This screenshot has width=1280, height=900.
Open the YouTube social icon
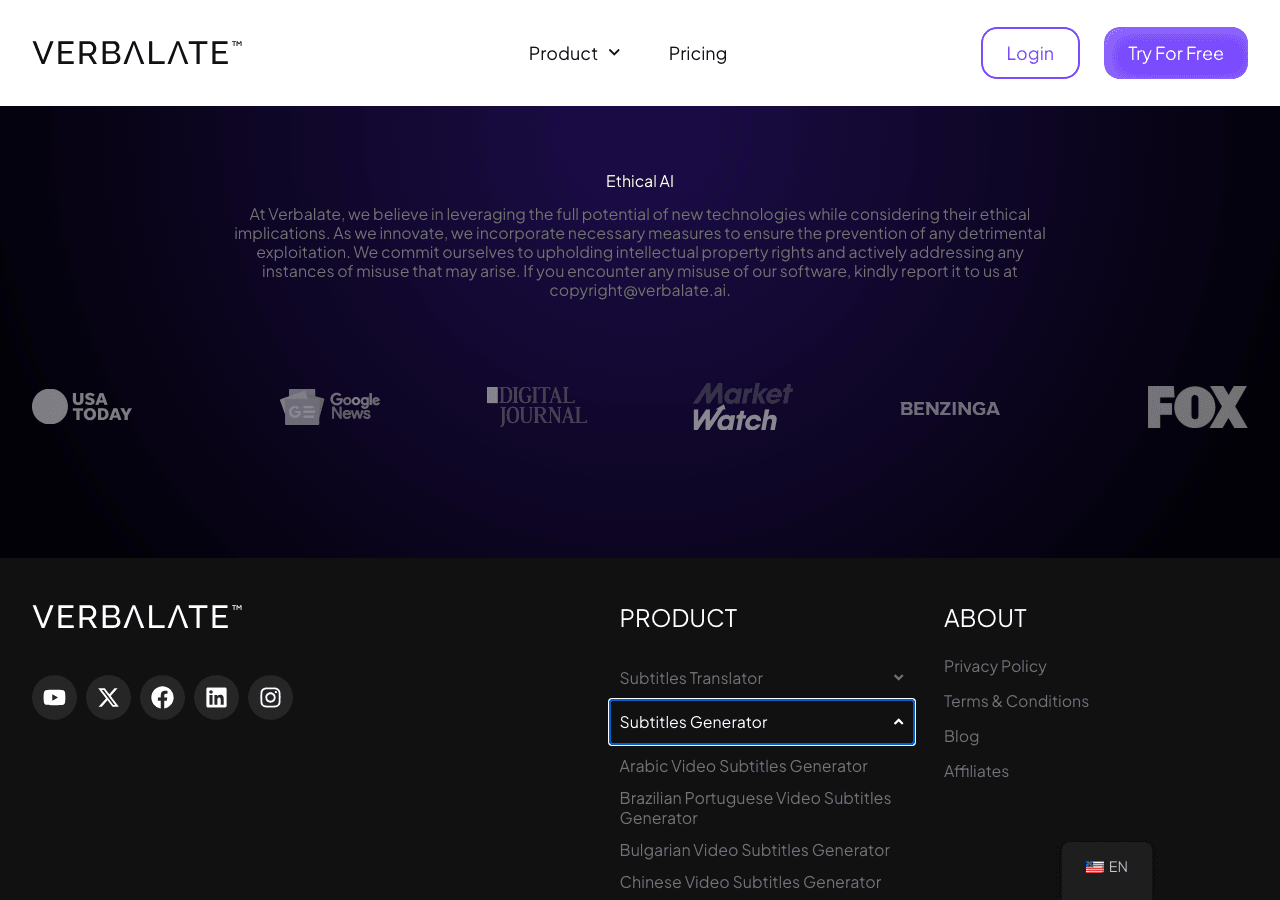point(54,697)
